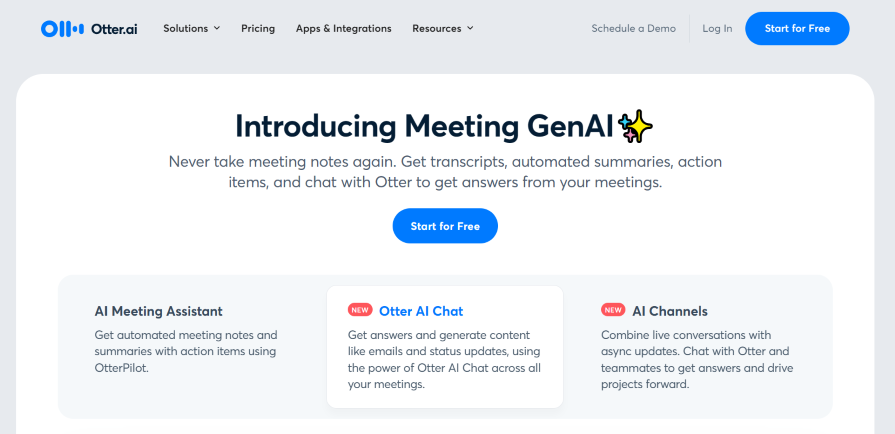Screen dimensions: 895x434
Task: Click the Introducing Meeting GenAI headline
Action: coord(425,126)
